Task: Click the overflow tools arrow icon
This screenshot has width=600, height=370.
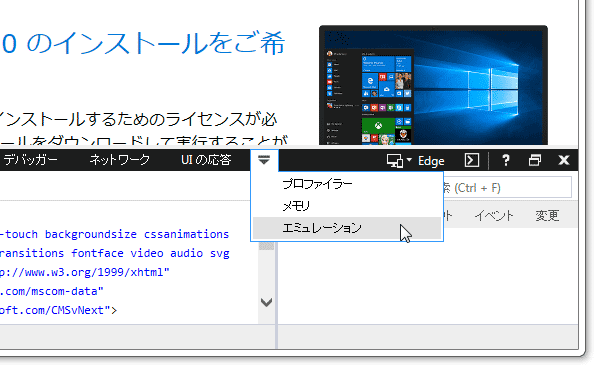Action: (264, 160)
